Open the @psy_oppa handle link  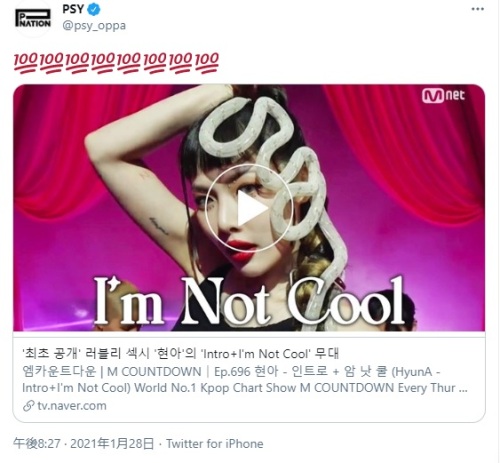(x=94, y=26)
